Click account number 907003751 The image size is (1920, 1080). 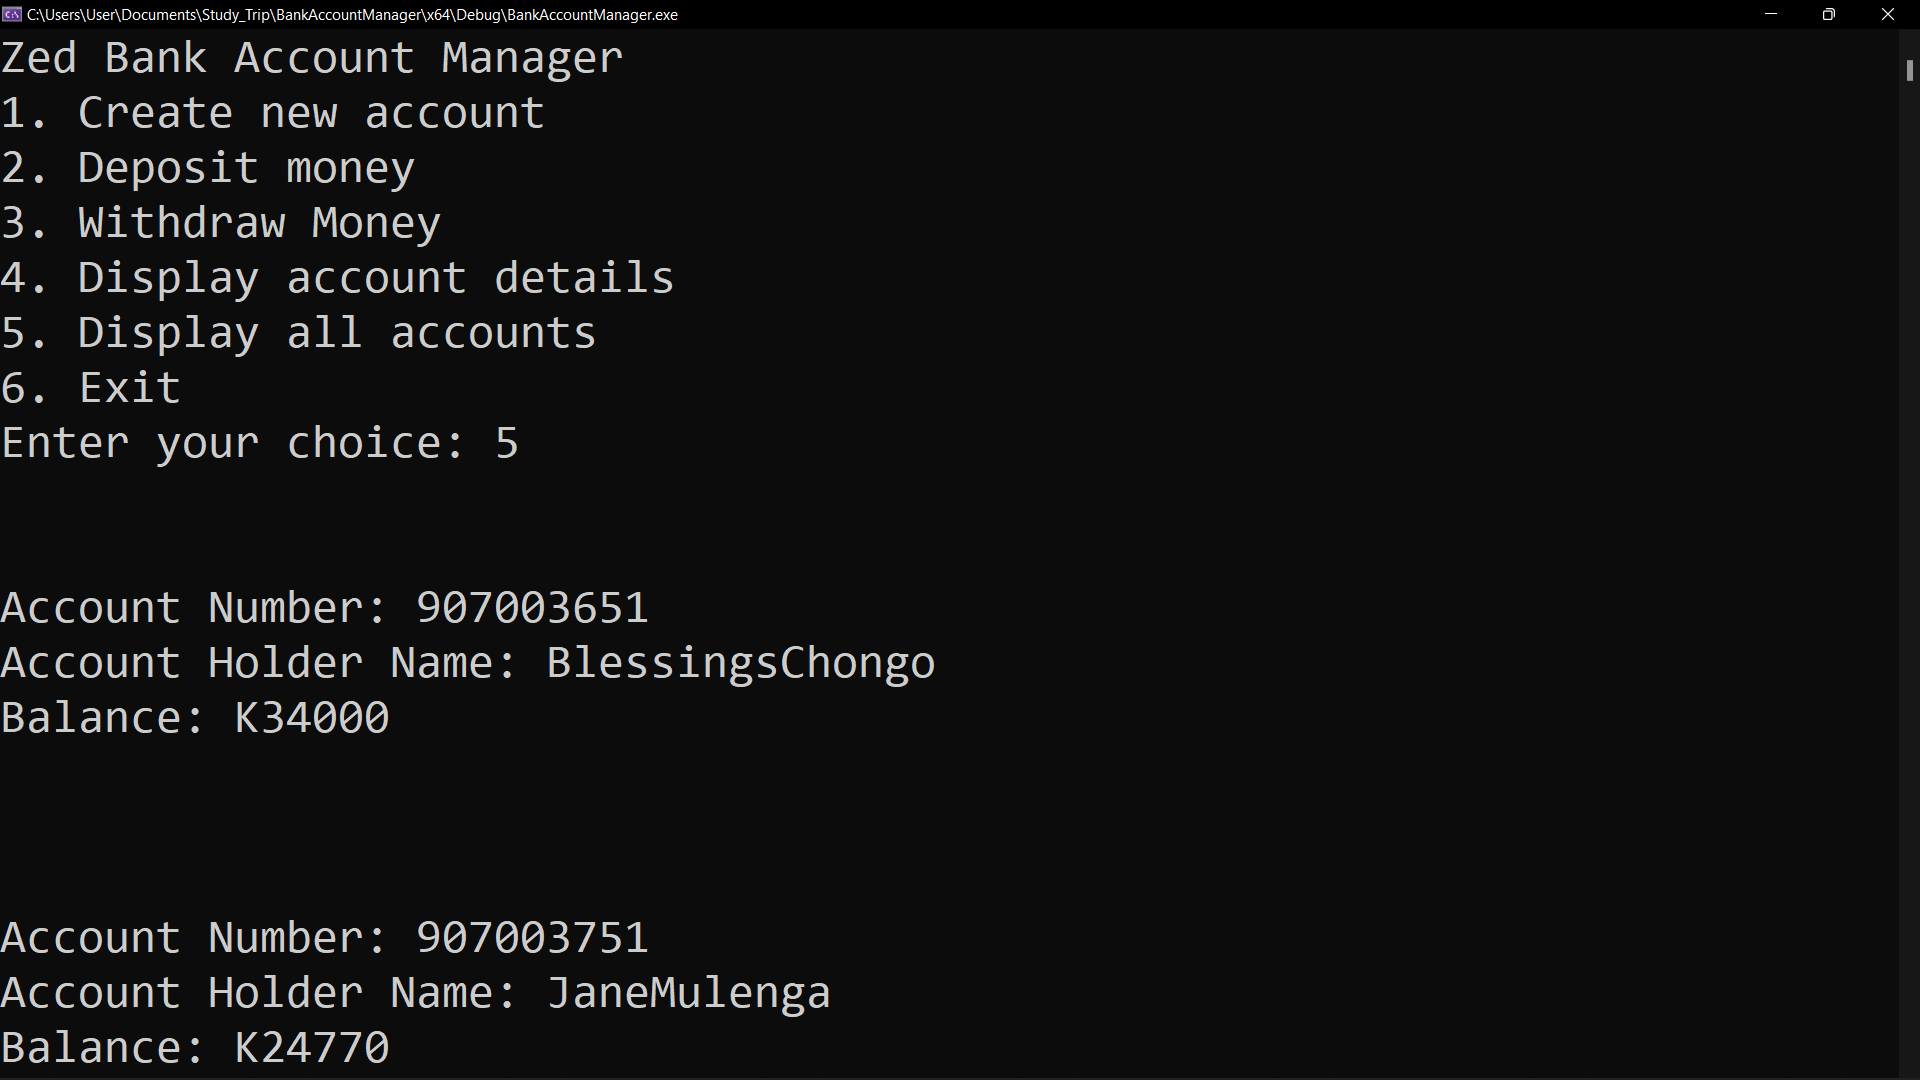point(532,938)
